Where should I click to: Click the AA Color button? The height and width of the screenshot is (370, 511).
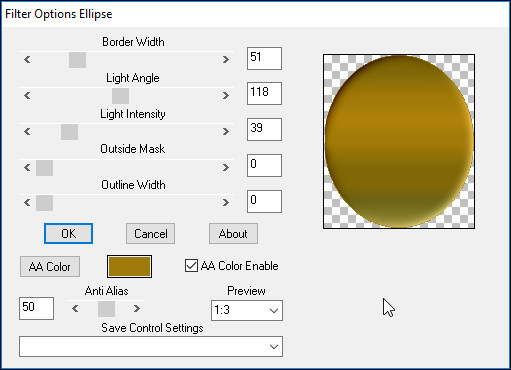[x=50, y=266]
